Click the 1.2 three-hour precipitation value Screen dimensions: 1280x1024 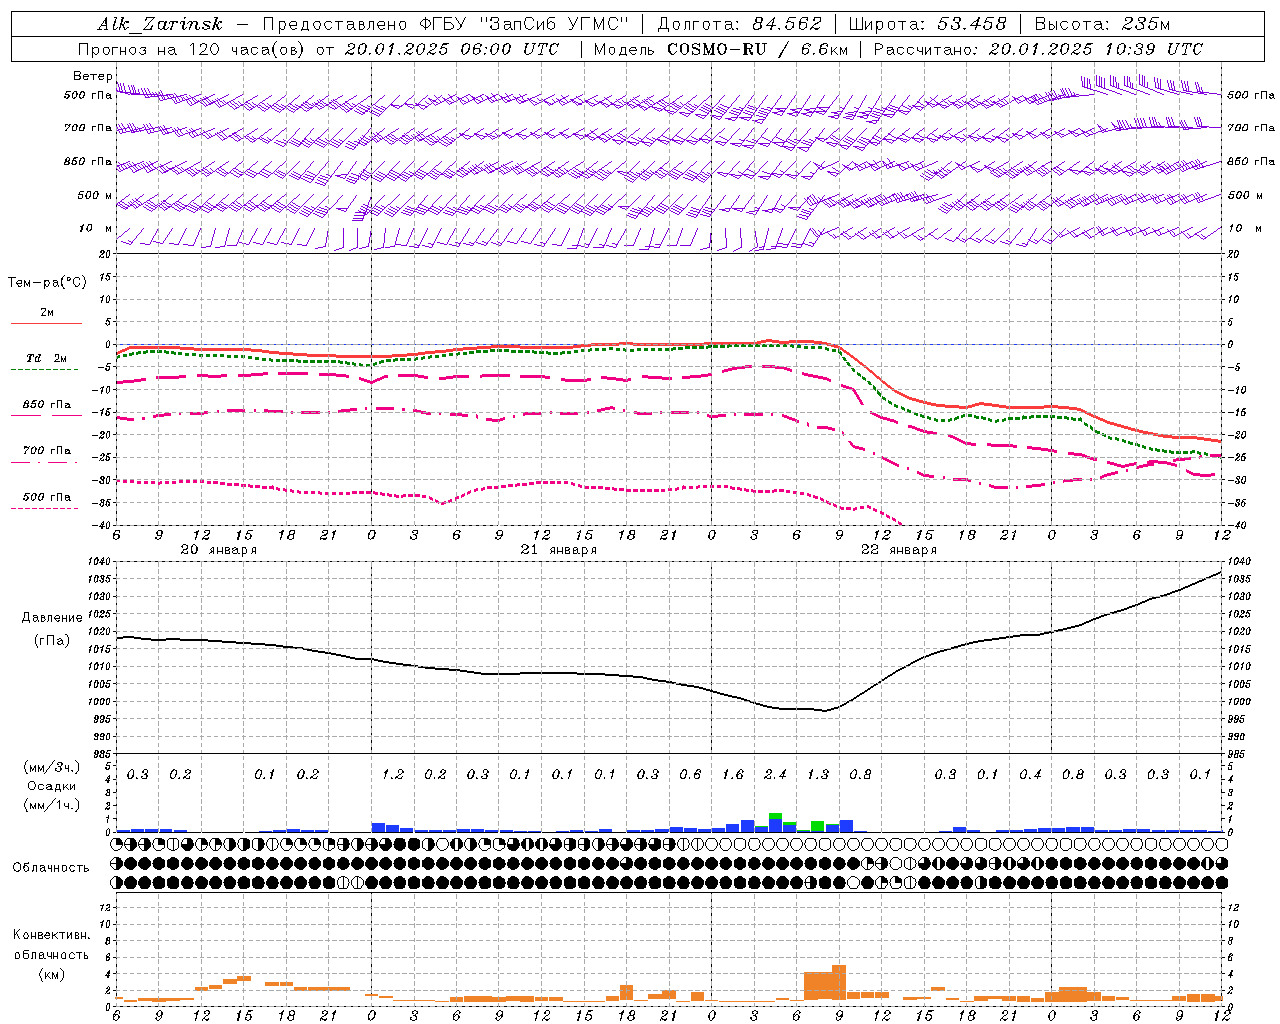pyautogui.click(x=393, y=774)
